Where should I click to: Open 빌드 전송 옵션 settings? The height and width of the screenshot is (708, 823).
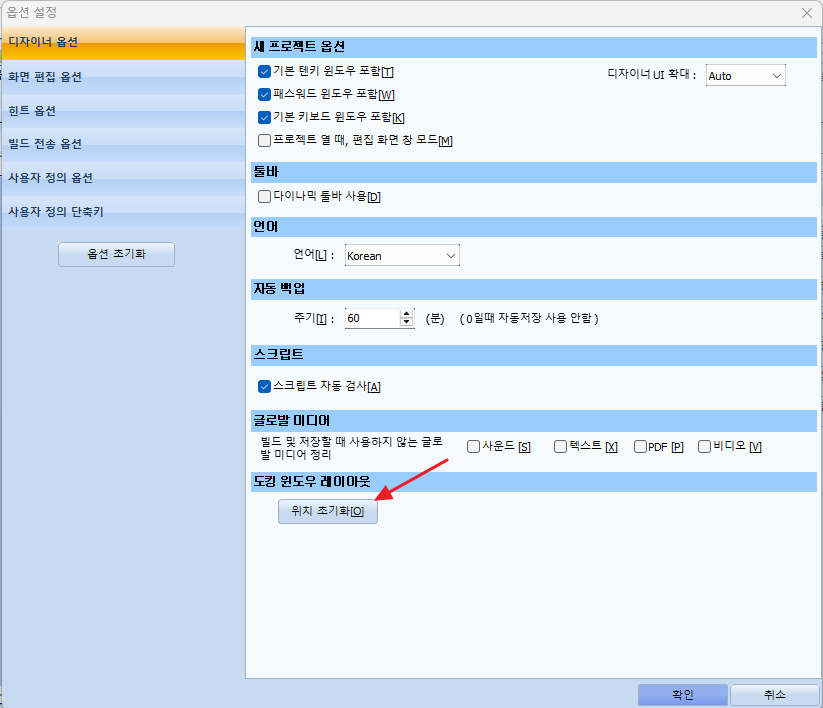click(x=122, y=144)
